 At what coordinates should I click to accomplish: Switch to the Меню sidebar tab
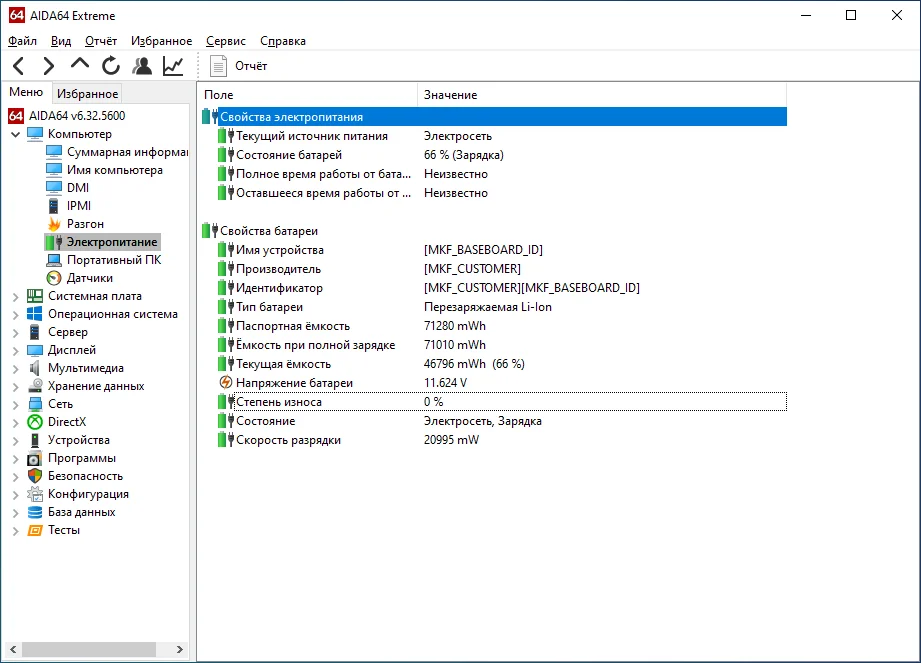click(x=26, y=92)
